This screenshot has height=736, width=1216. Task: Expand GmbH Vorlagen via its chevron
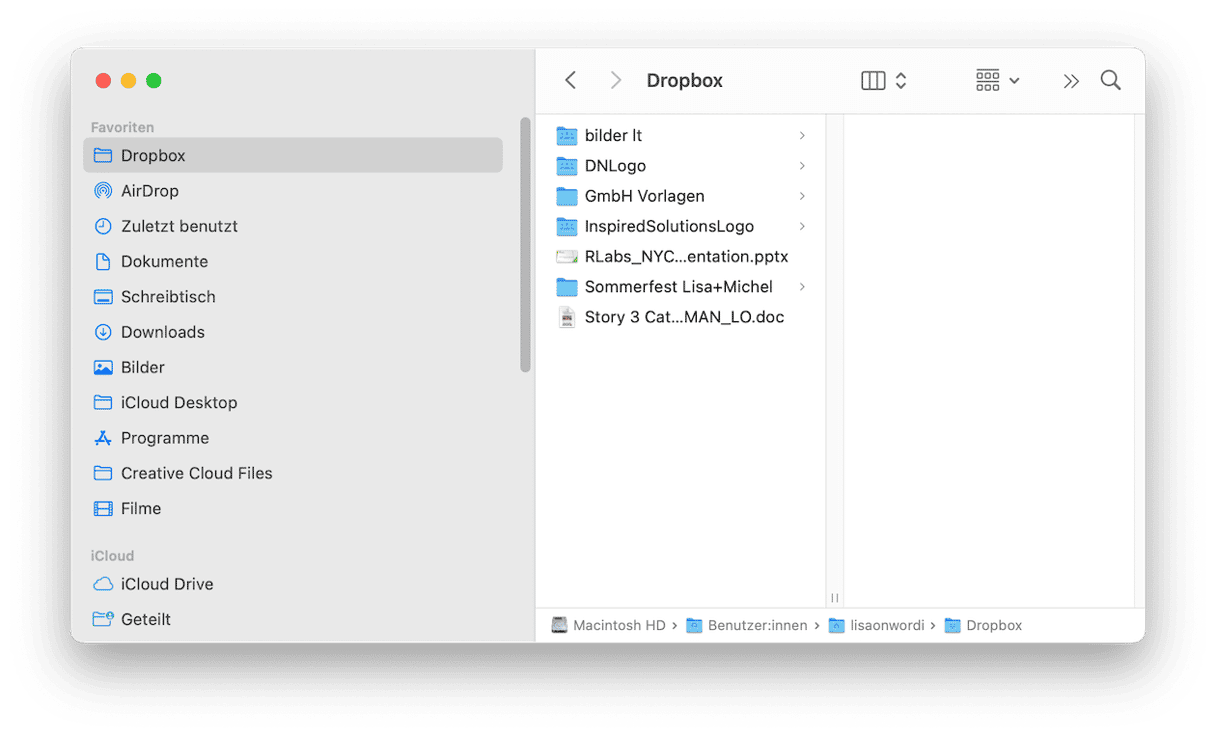point(802,196)
